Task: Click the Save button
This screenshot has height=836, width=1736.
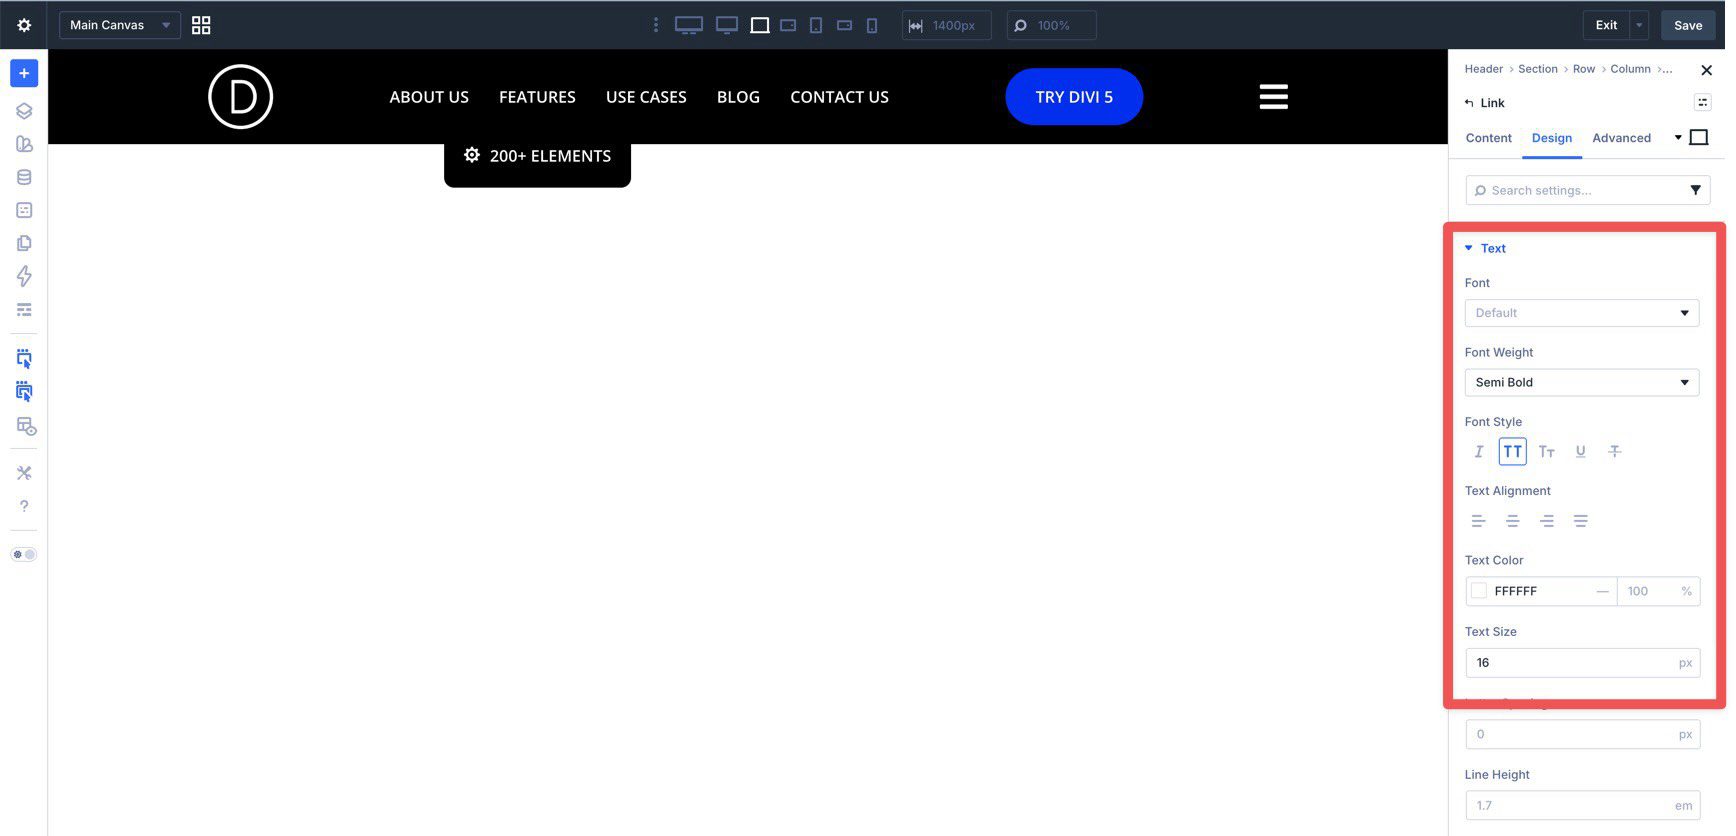Action: tap(1688, 25)
